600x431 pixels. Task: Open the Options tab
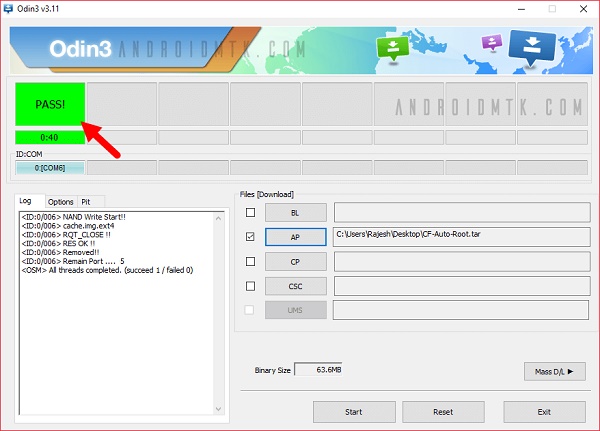(x=60, y=202)
